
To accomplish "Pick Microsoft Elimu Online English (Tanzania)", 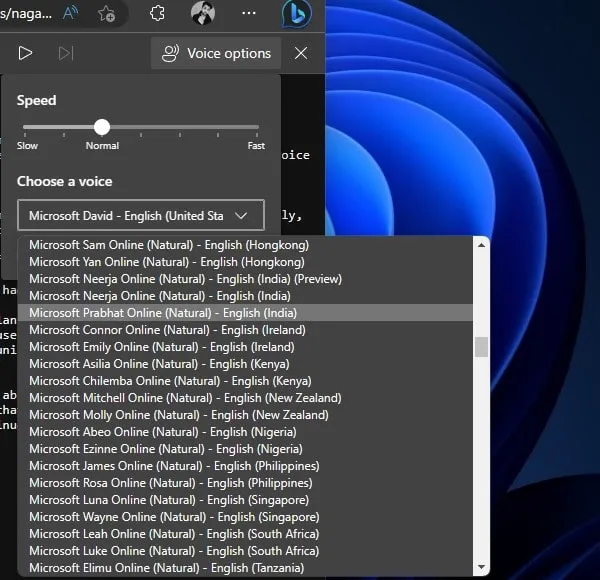I will pyautogui.click(x=245, y=568).
